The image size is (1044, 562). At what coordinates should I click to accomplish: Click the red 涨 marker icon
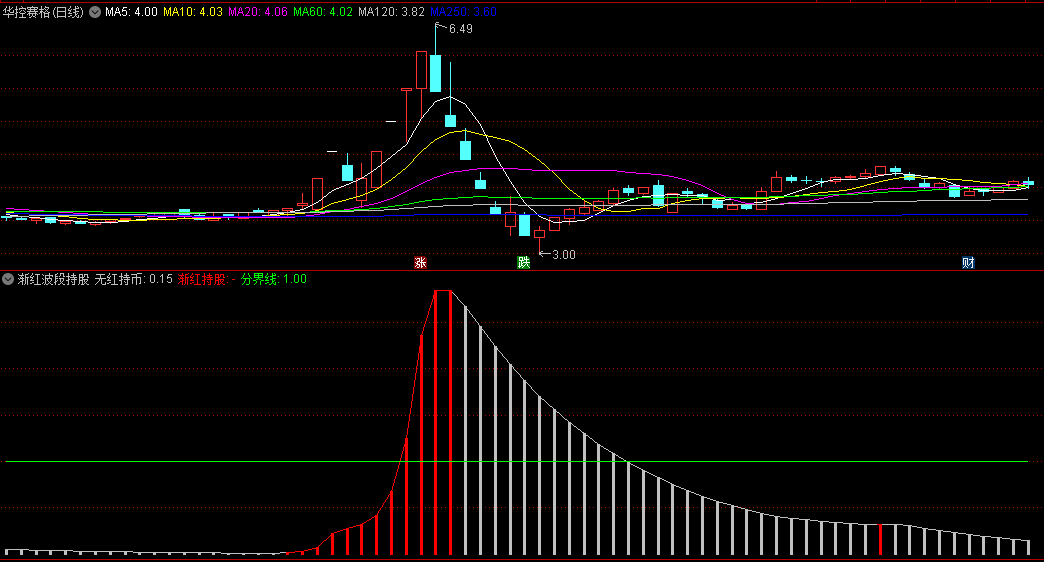pyautogui.click(x=420, y=263)
